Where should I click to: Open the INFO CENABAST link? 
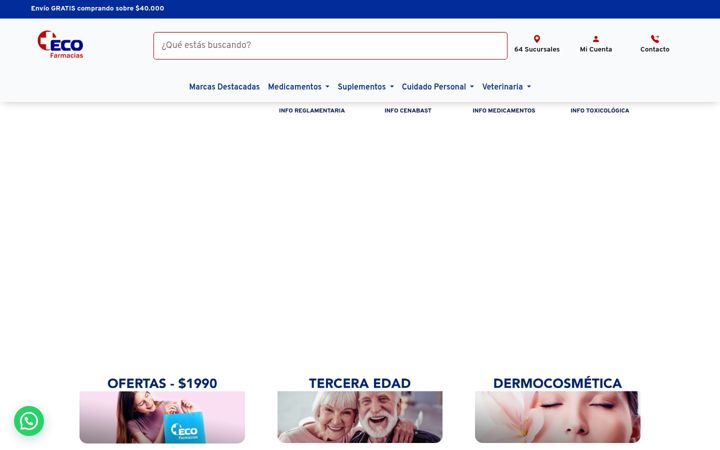click(408, 111)
